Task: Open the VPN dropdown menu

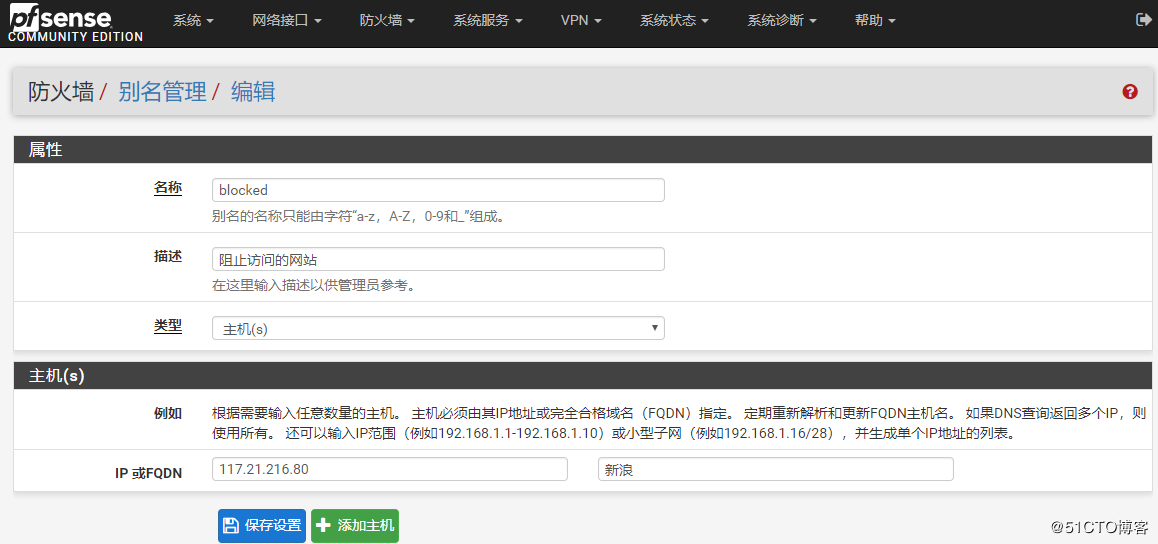Action: pyautogui.click(x=580, y=21)
